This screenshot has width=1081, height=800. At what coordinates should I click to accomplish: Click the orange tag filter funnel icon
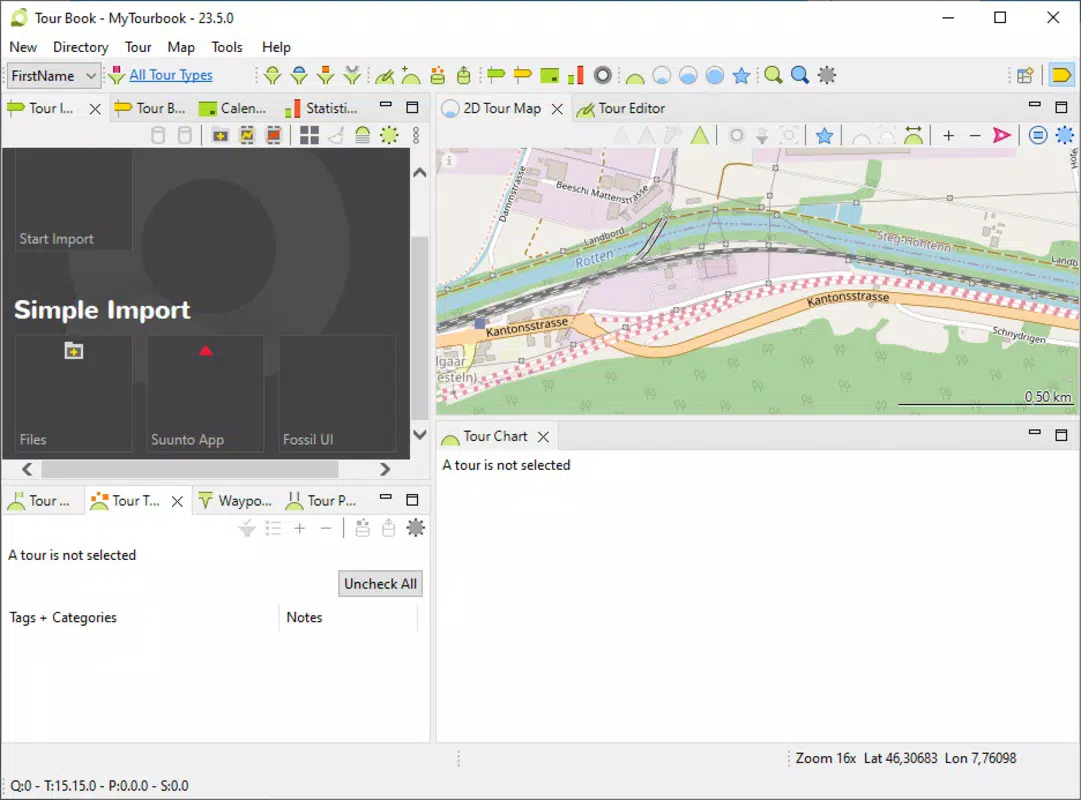coord(325,75)
